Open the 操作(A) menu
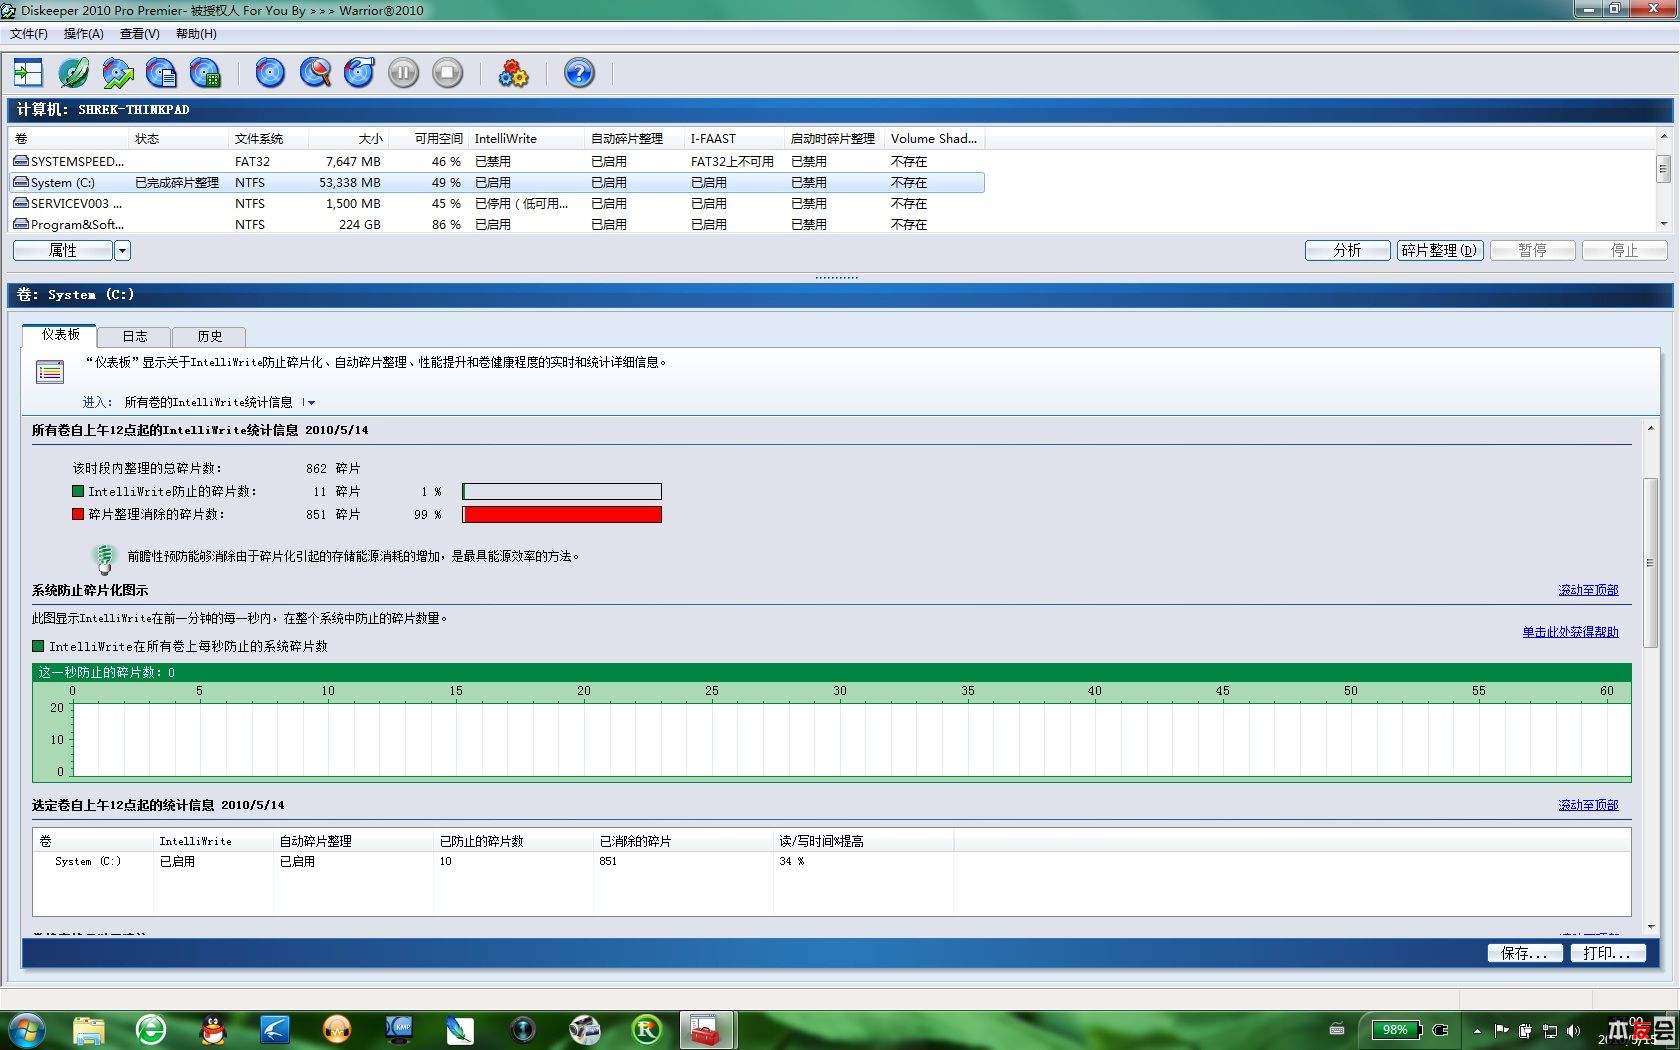 coord(83,34)
